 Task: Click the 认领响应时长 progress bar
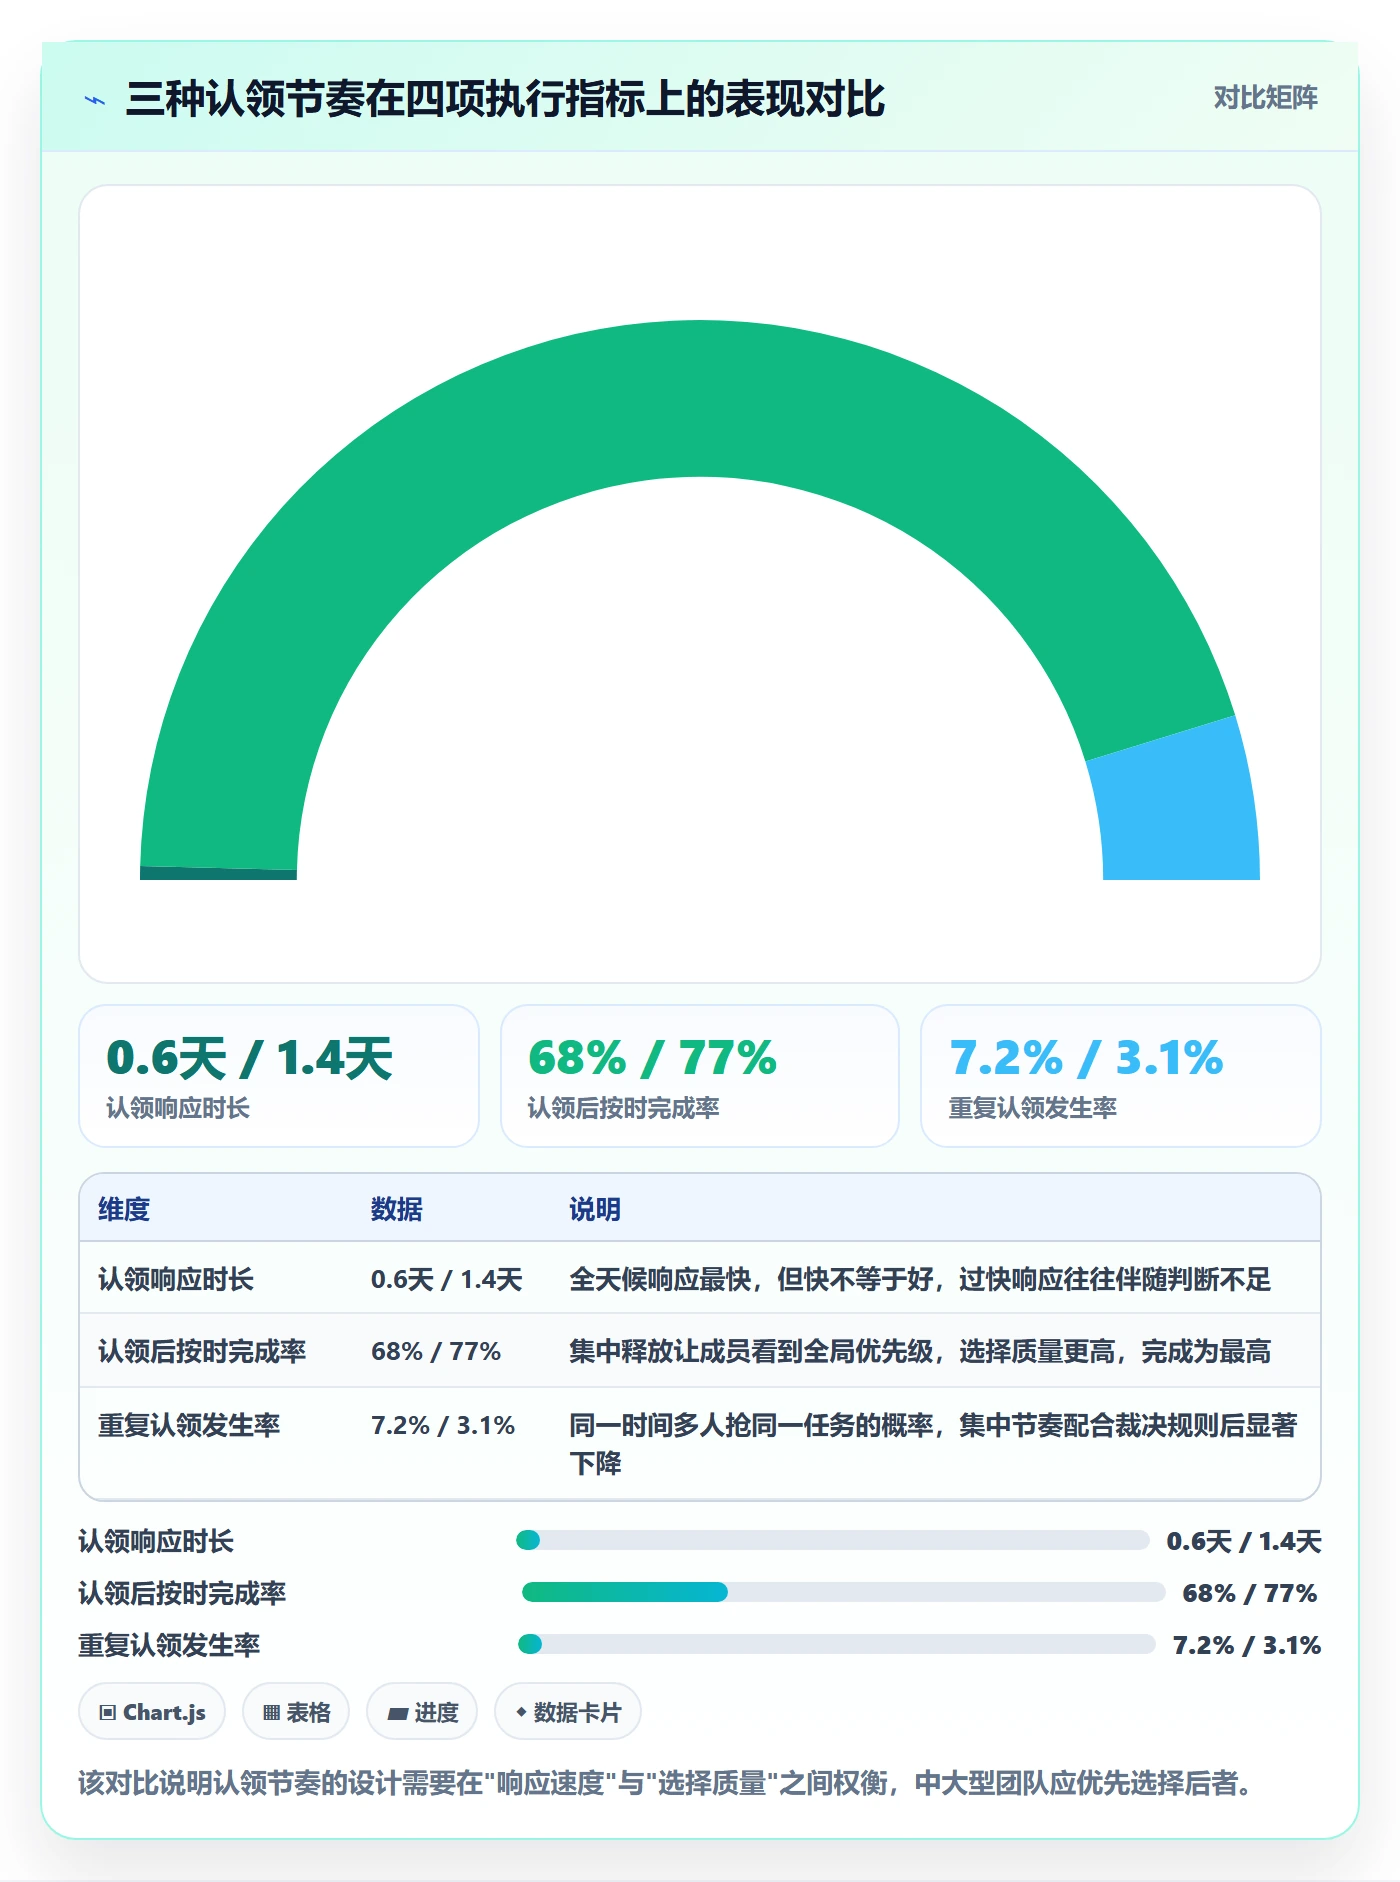[833, 1540]
